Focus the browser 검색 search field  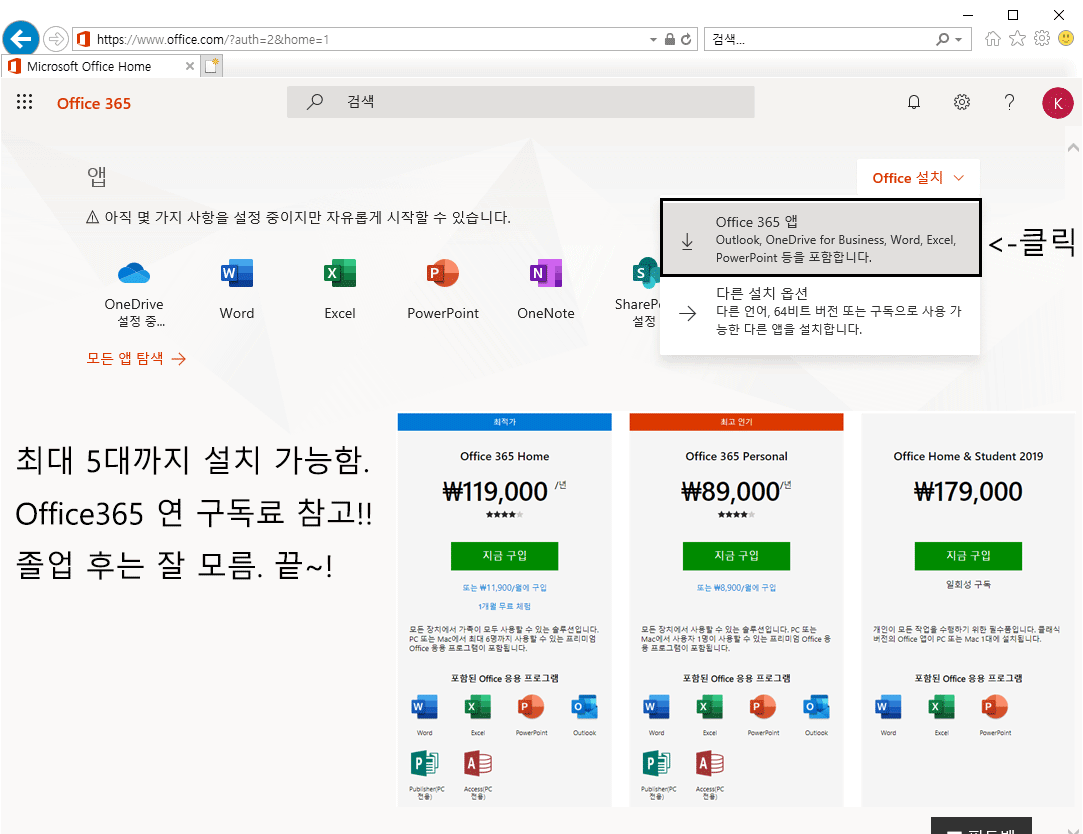(x=822, y=39)
